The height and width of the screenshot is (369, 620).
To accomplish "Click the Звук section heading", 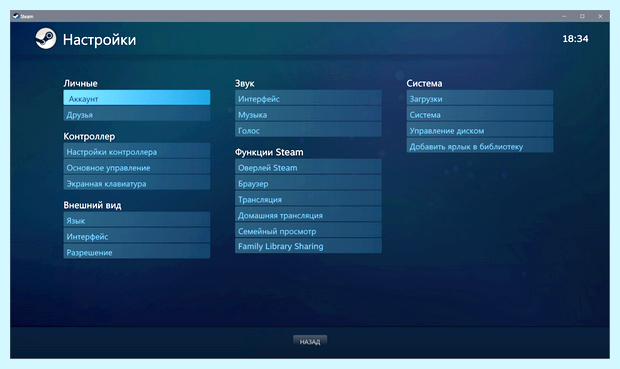I will coord(244,83).
